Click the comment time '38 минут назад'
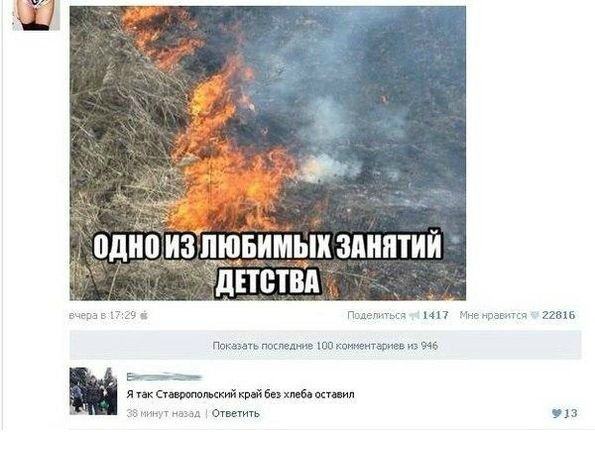This screenshot has height=450, width=595. point(163,413)
